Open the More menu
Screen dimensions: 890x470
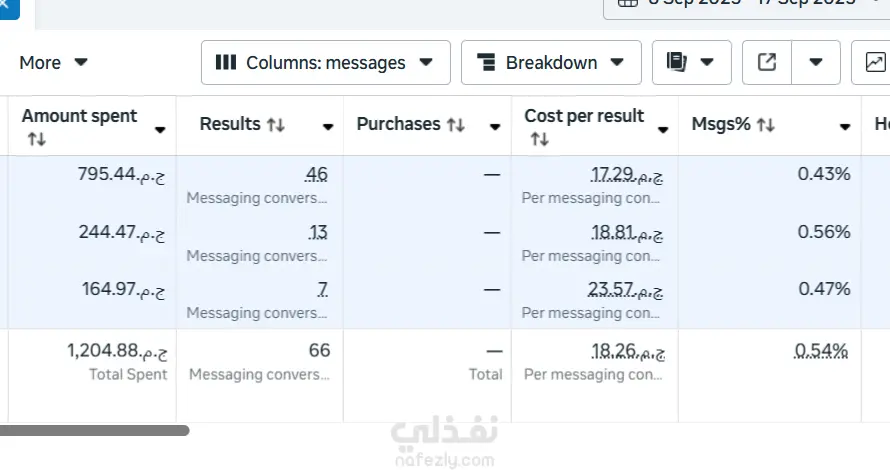54,62
